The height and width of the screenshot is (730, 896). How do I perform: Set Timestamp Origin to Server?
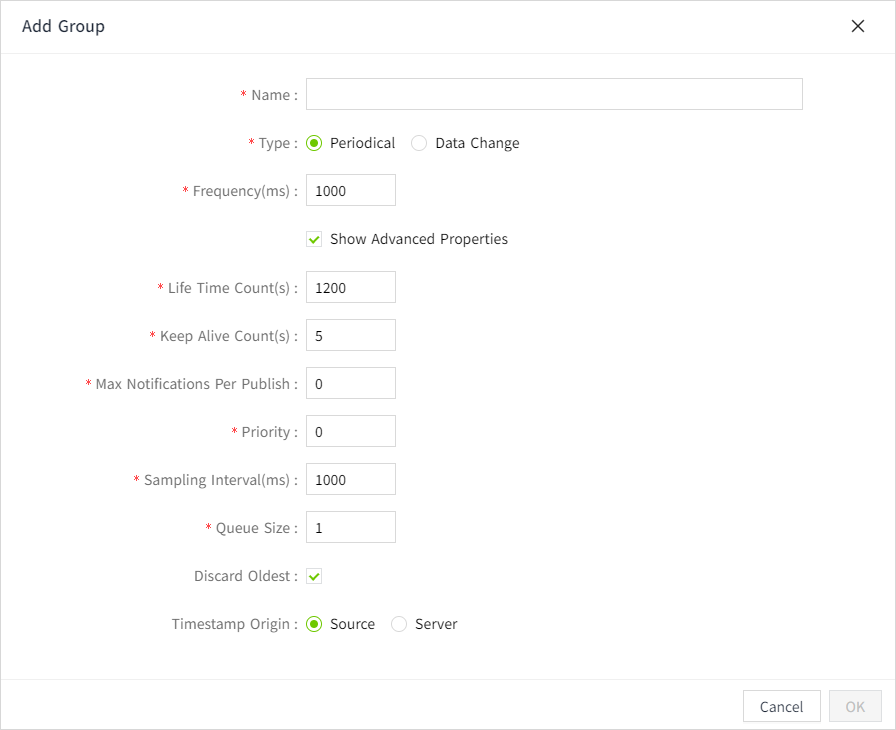point(399,624)
